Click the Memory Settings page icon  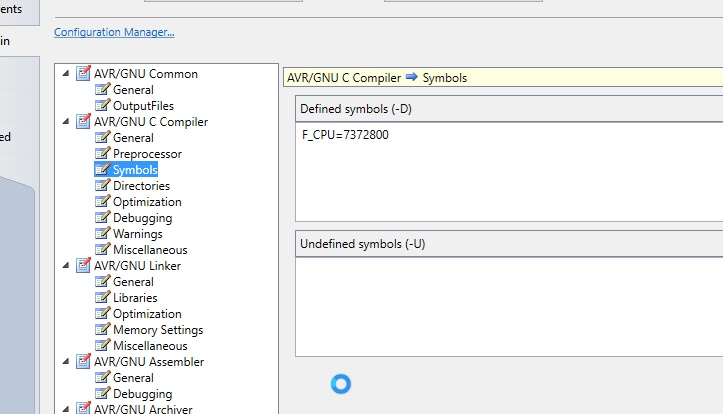pyautogui.click(x=102, y=330)
